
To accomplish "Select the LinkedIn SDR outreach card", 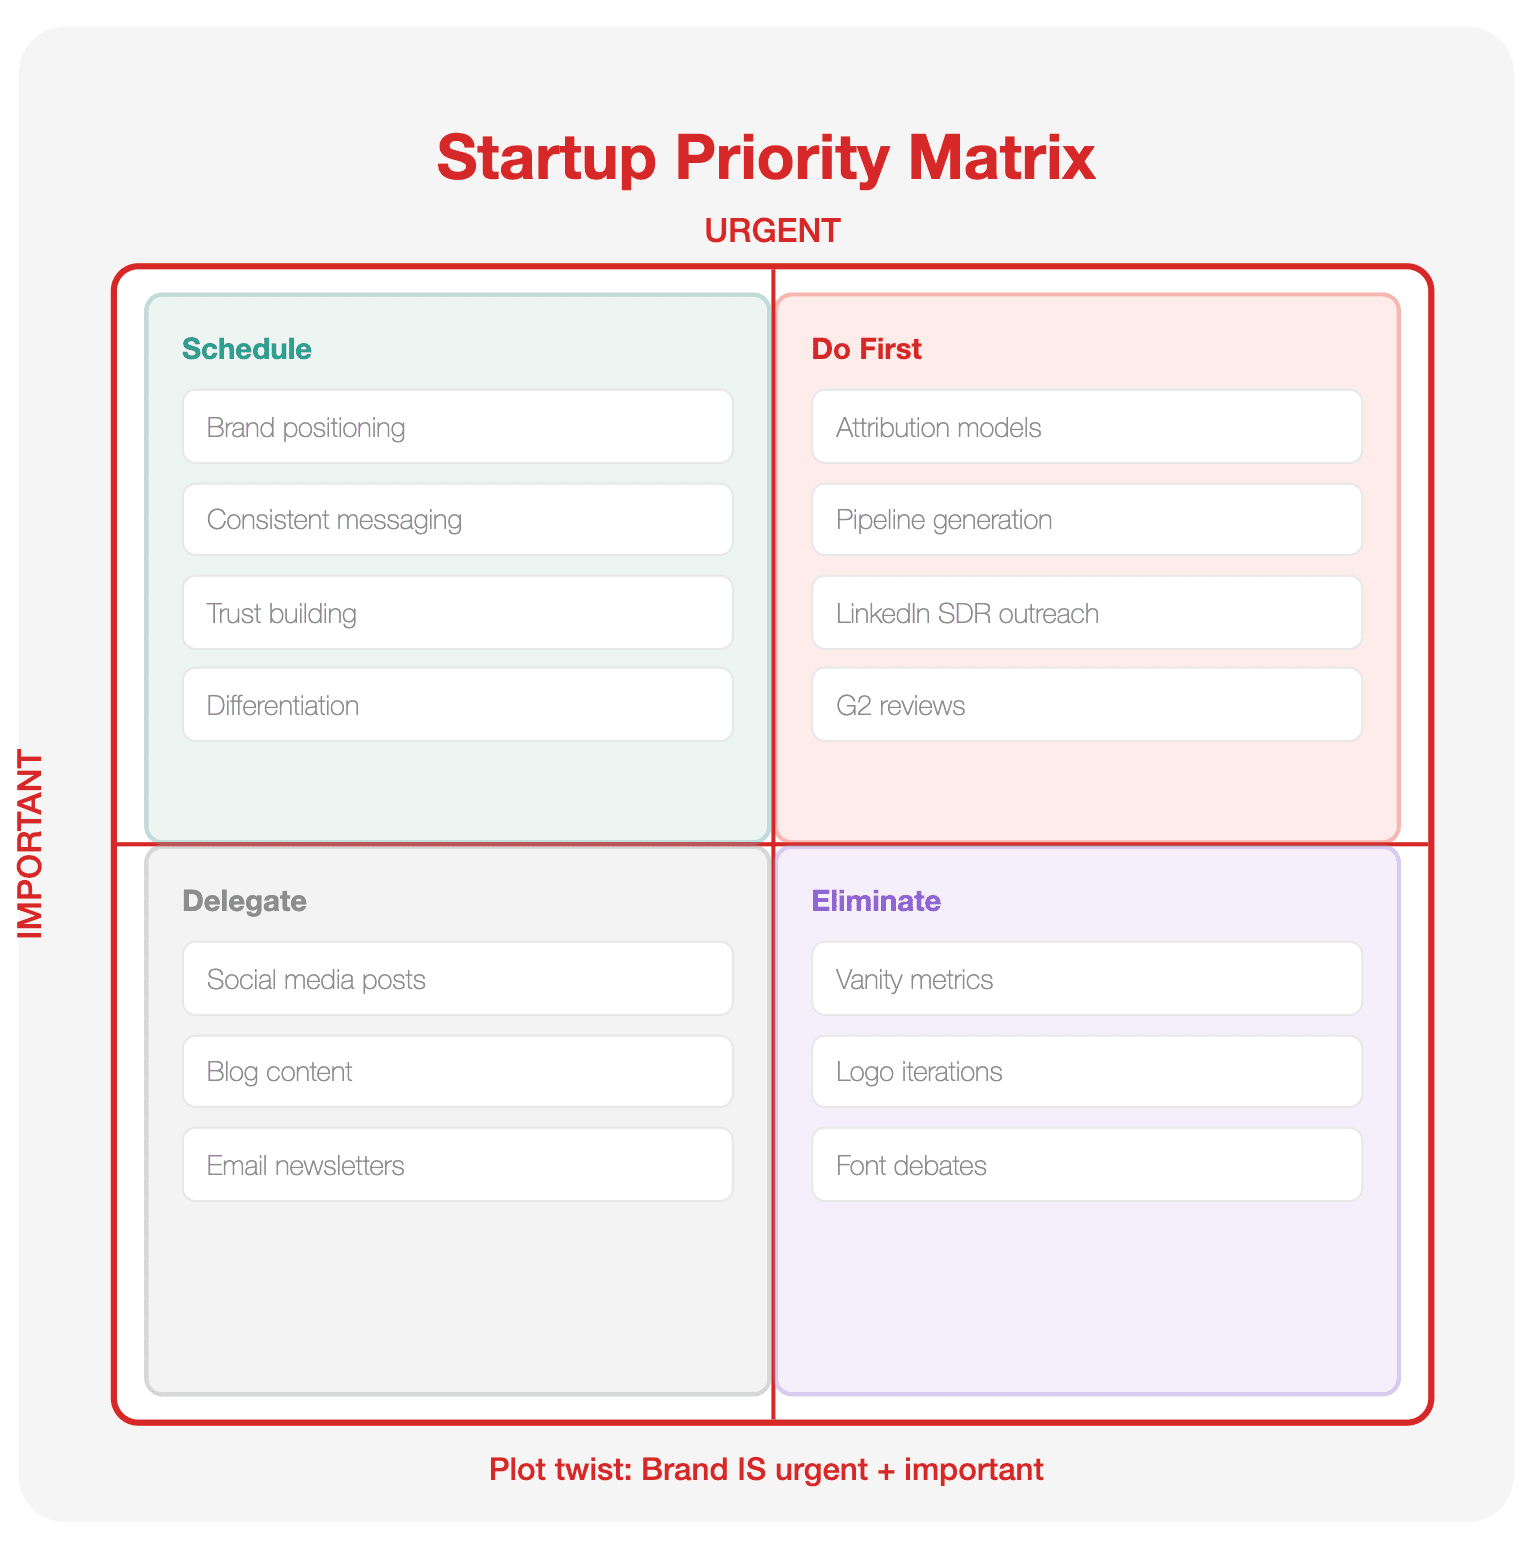I will coord(1087,612).
